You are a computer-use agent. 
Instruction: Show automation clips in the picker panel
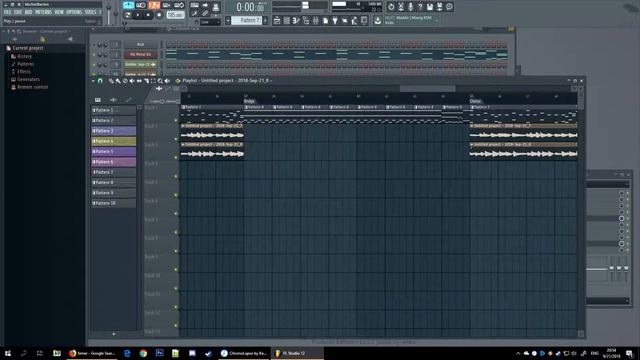pyautogui.click(x=129, y=100)
